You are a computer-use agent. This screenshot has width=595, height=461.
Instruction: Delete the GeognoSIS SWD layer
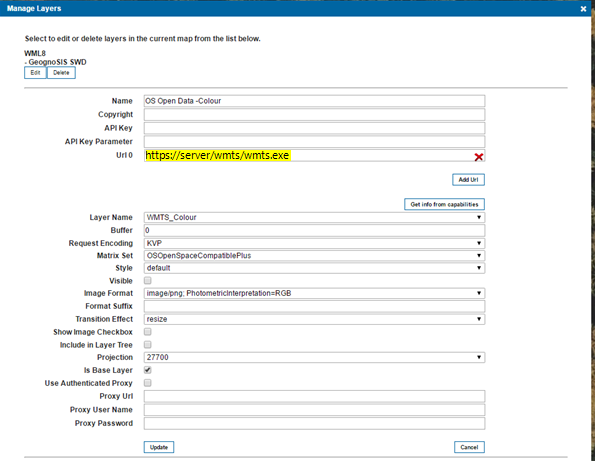click(61, 73)
